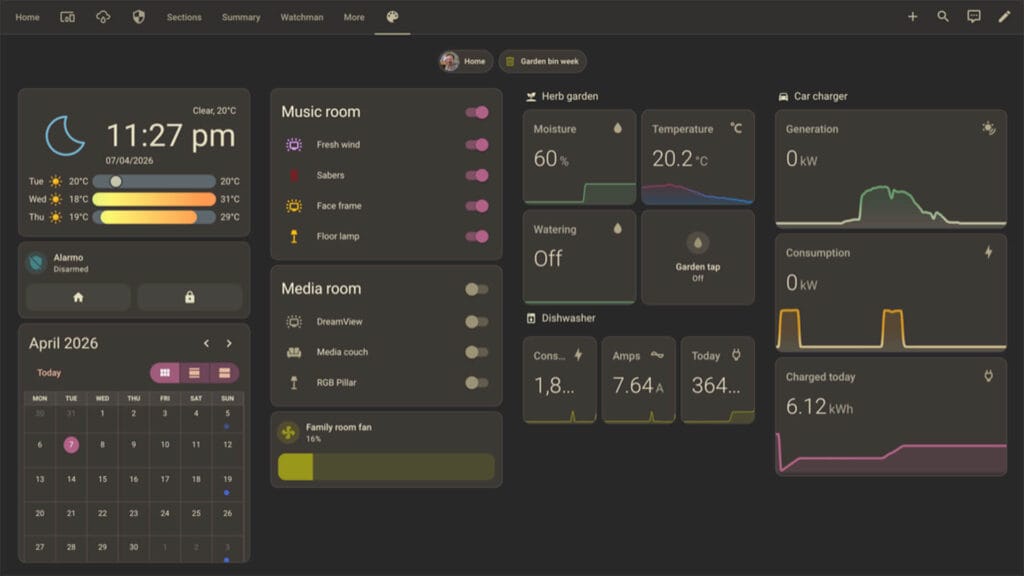Click the Garden tap water icon

(x=697, y=243)
